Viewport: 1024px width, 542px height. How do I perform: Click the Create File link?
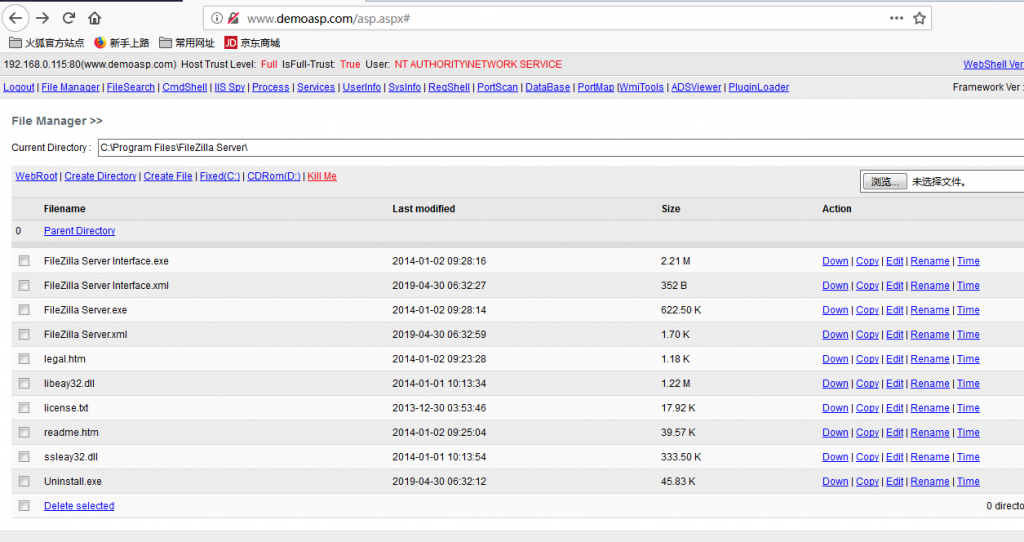(168, 176)
